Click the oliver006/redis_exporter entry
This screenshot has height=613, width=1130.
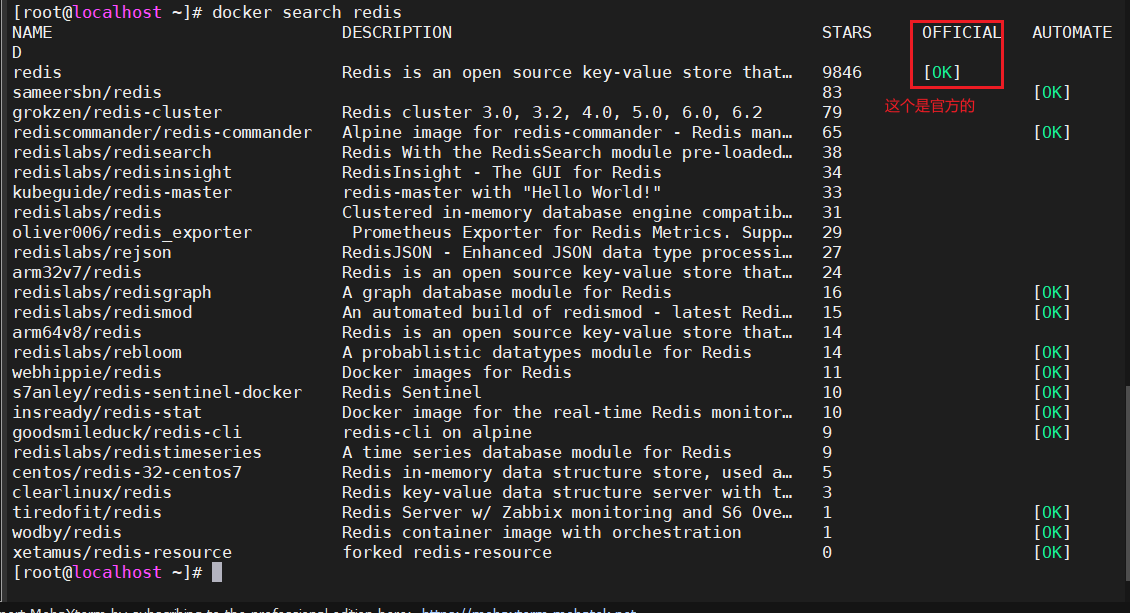(133, 233)
